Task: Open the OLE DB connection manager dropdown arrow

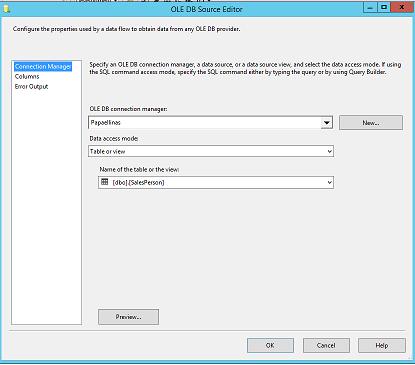Action: (327, 123)
